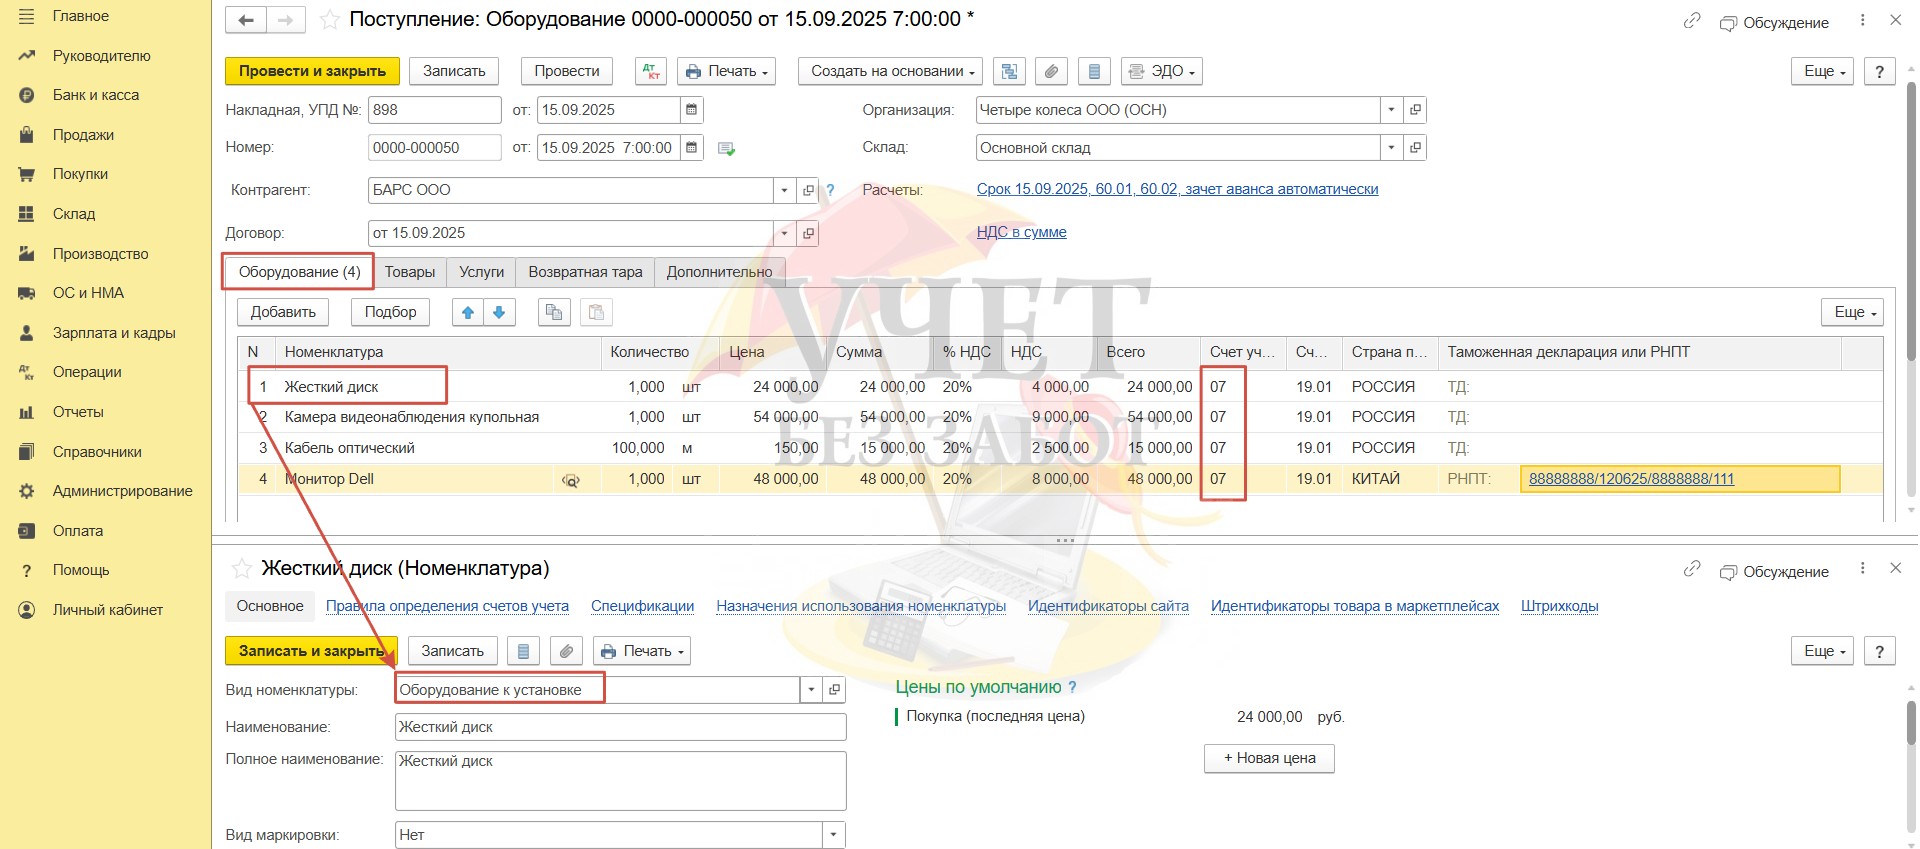The height and width of the screenshot is (849, 1920).
Task: Open Создать на основании dropdown menu
Action: tap(891, 71)
